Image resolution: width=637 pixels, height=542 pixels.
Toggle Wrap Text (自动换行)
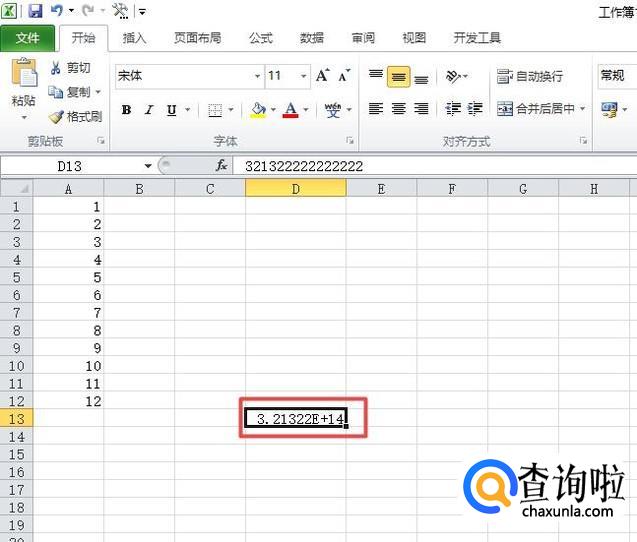530,76
